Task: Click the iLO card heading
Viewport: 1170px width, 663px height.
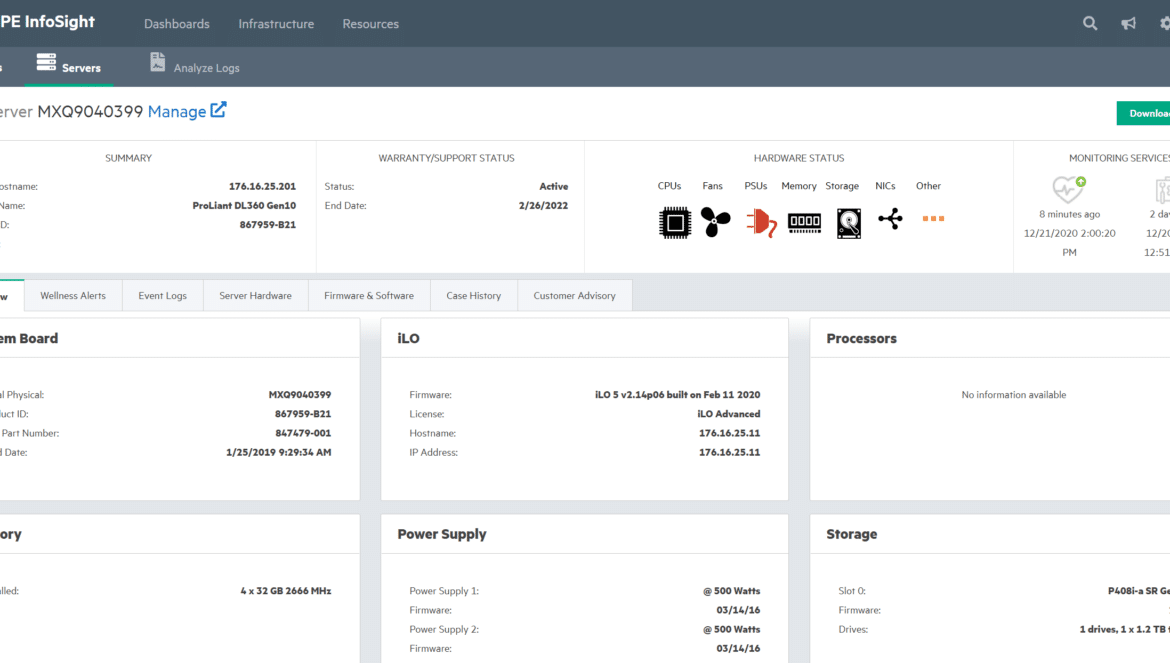Action: pyautogui.click(x=408, y=339)
